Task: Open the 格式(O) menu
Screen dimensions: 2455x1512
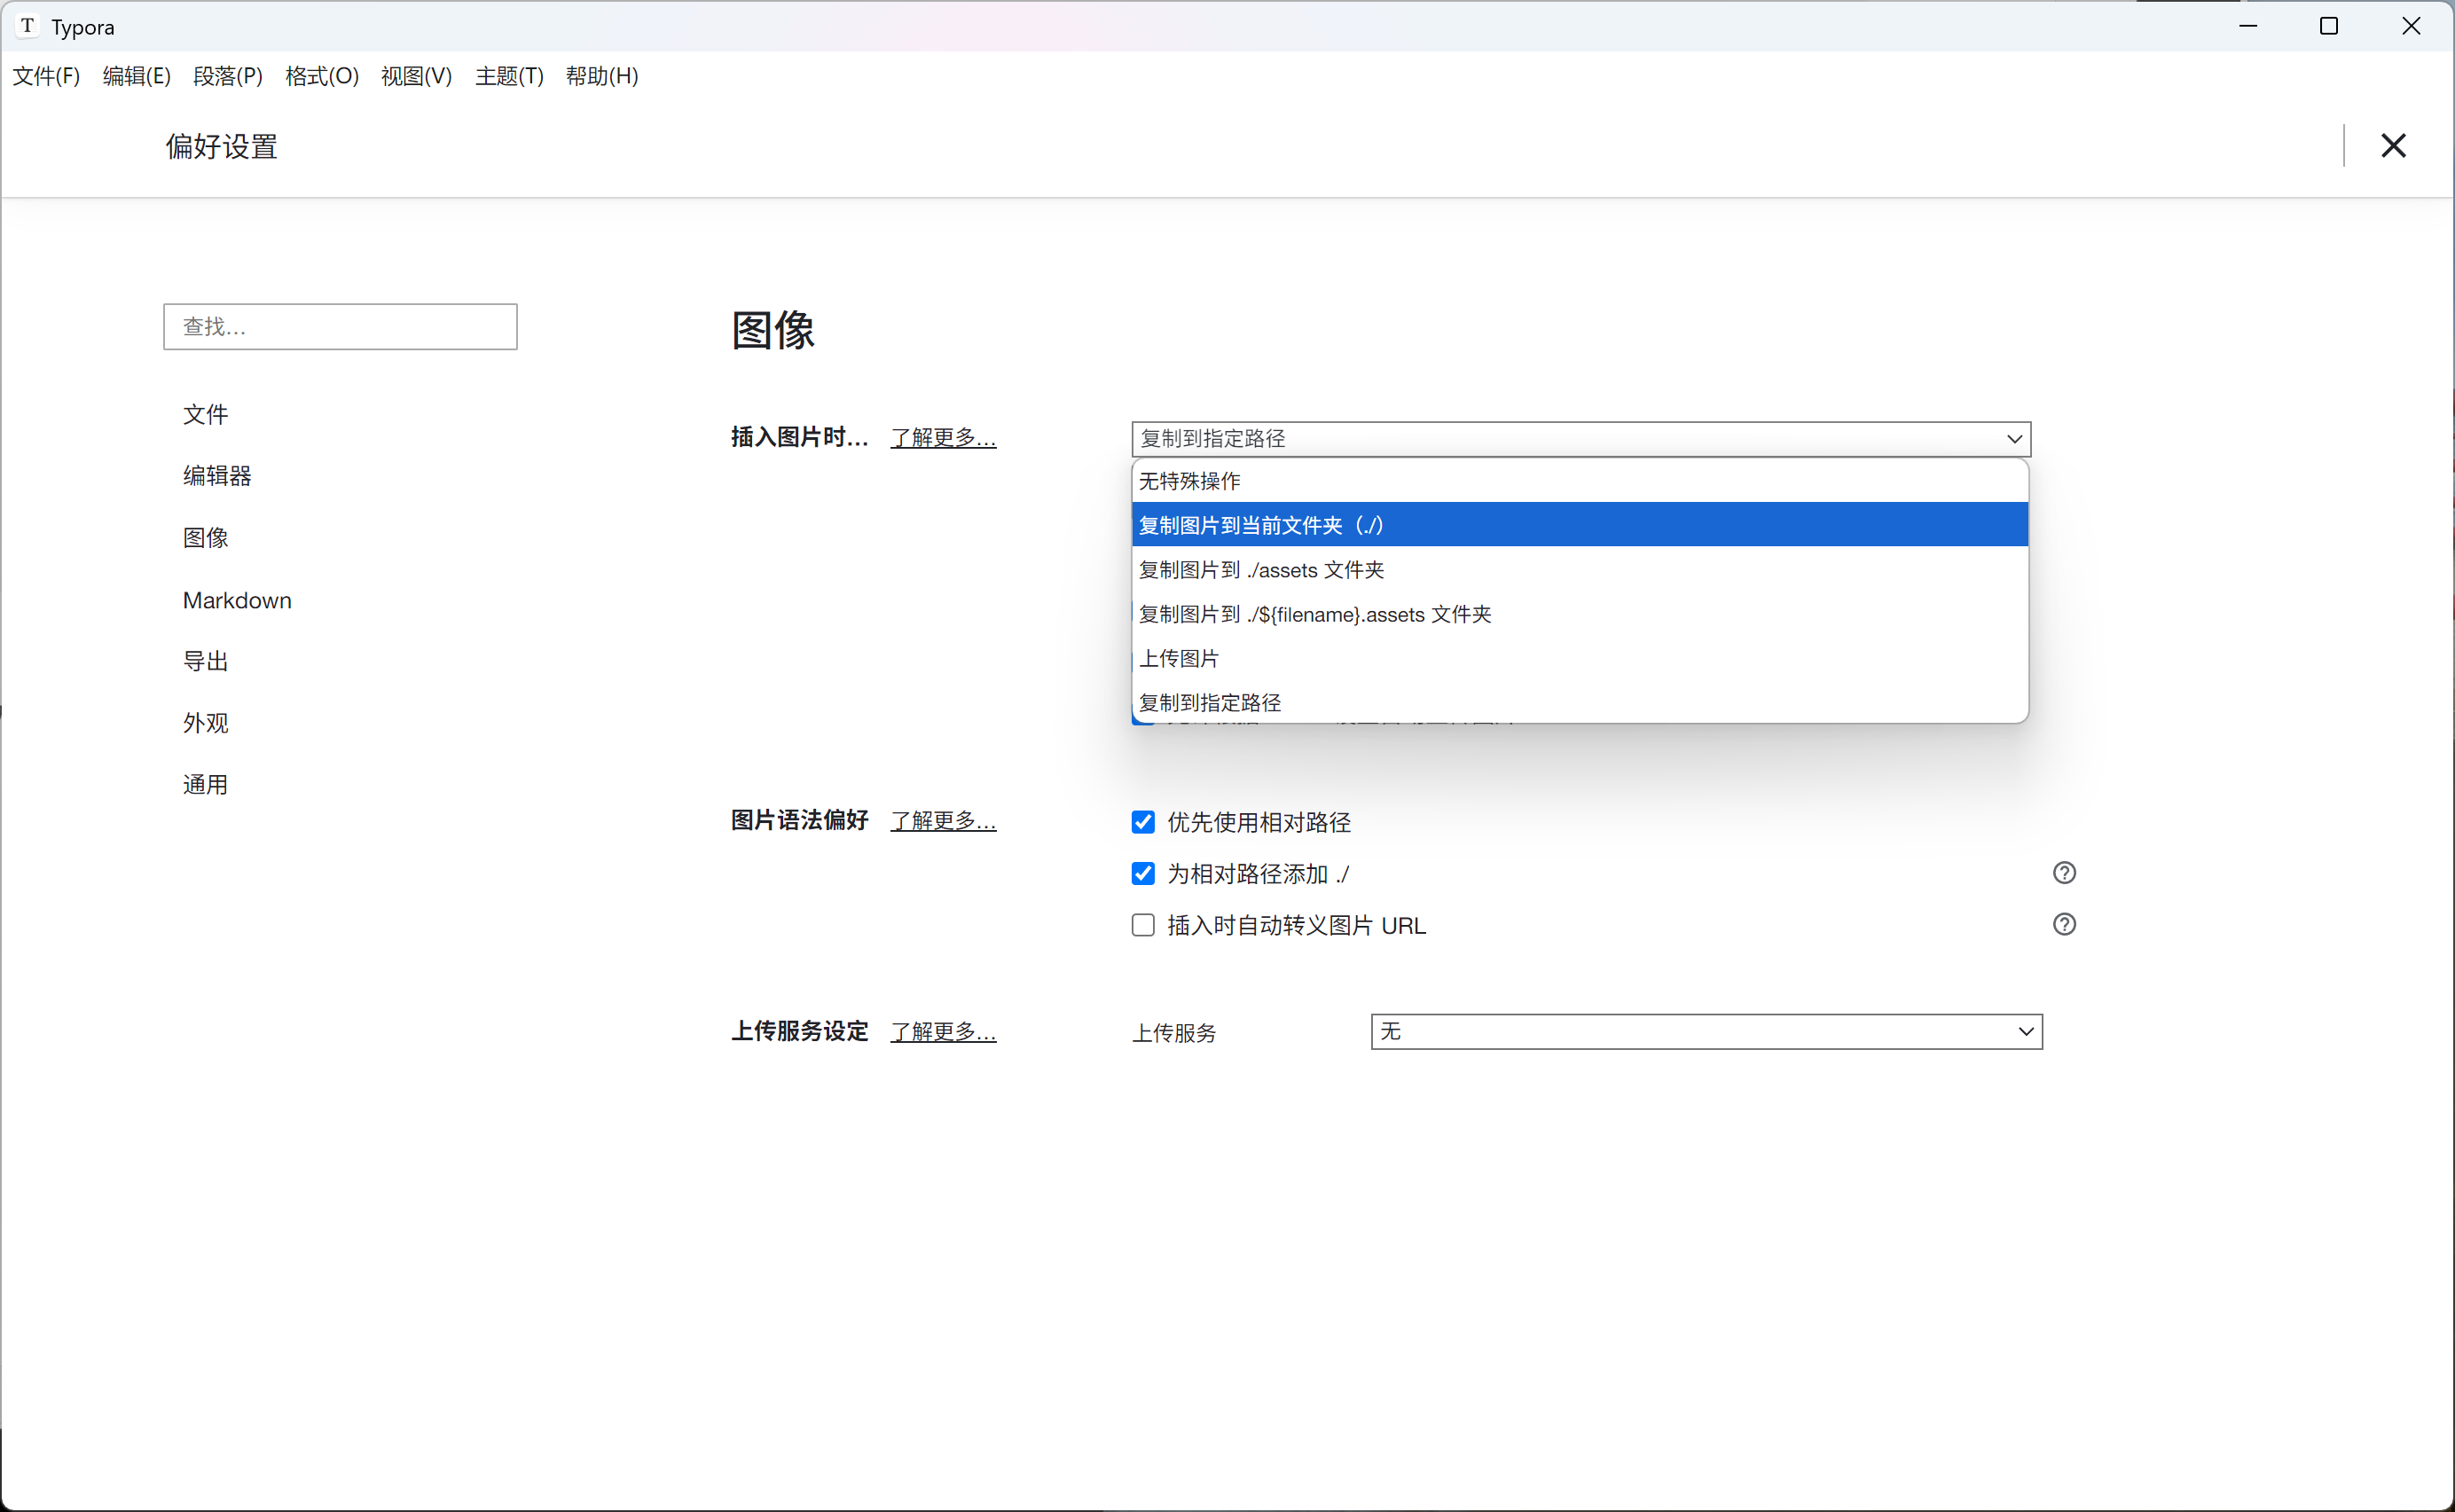Action: [x=322, y=76]
